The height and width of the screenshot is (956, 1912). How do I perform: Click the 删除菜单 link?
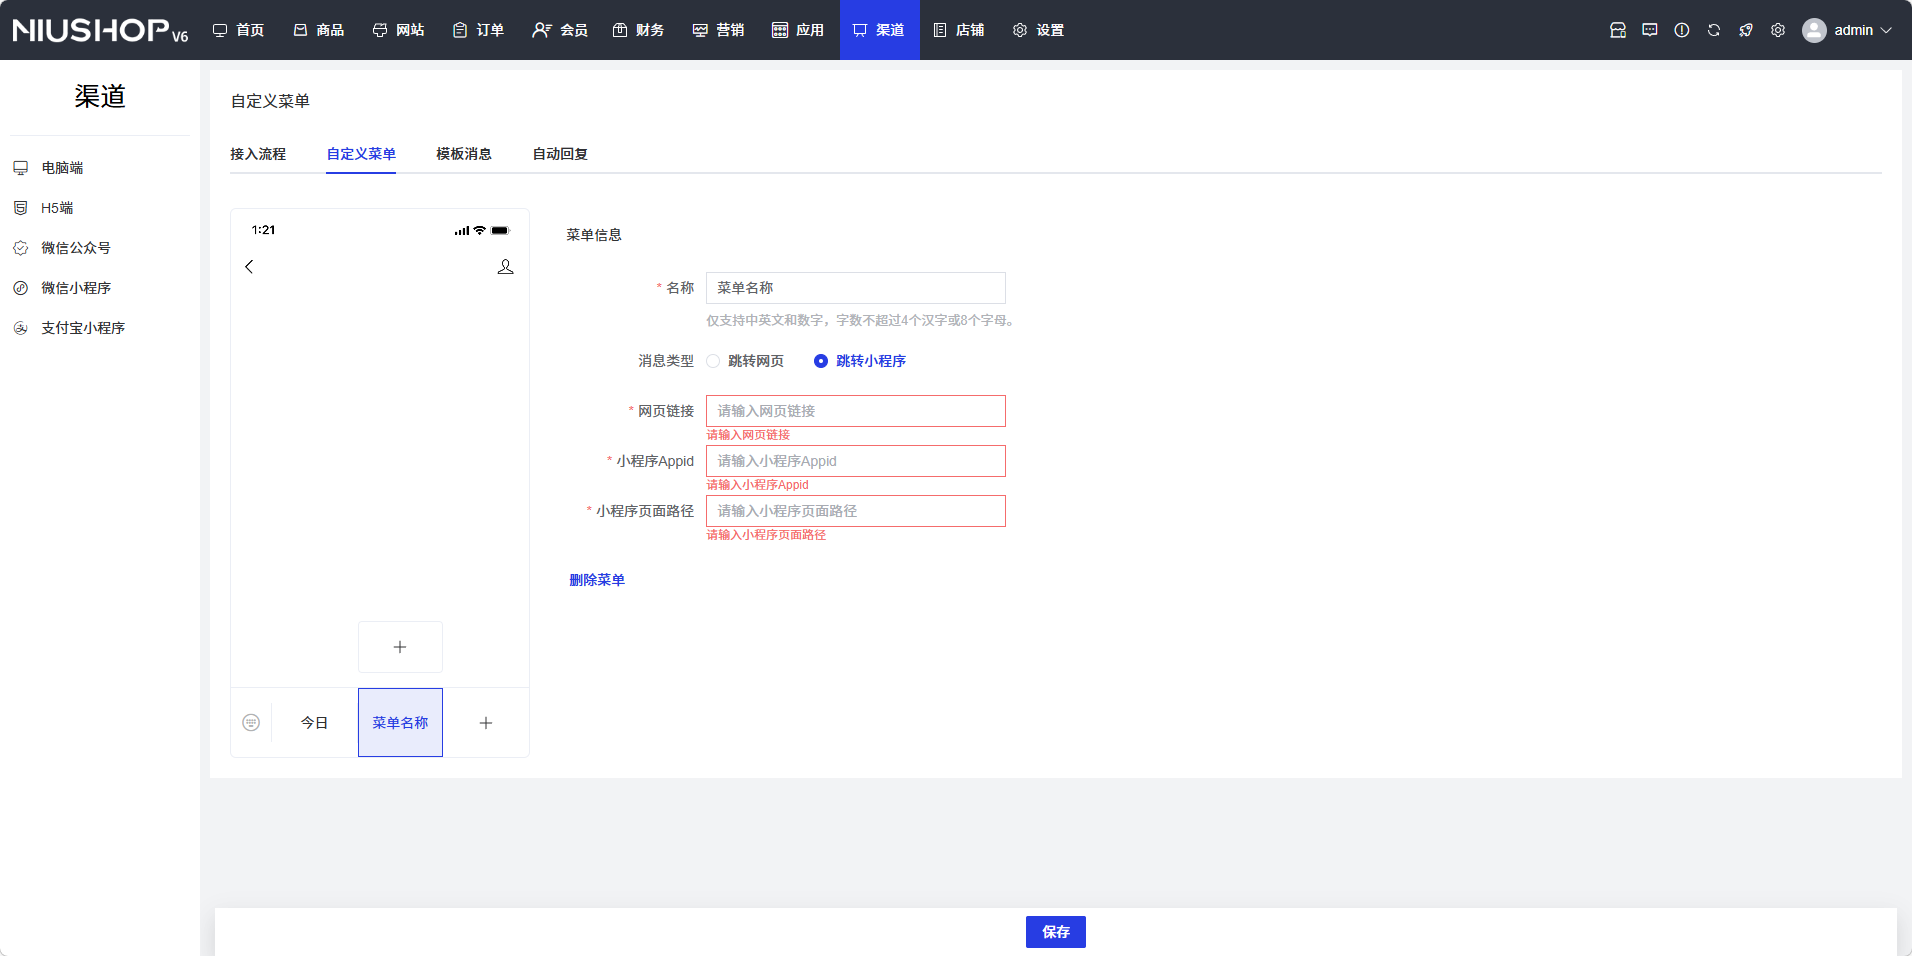pyautogui.click(x=596, y=580)
